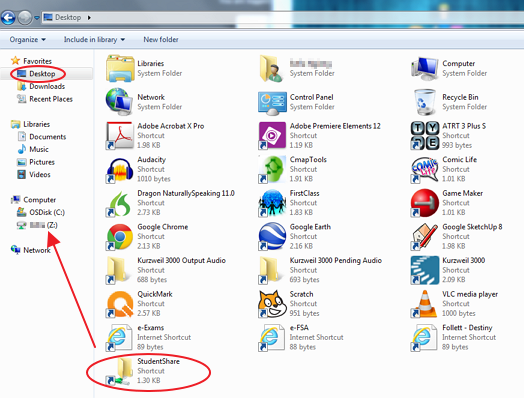Select the Adobe Acrobat X Pro shortcut icon

pyautogui.click(x=119, y=135)
